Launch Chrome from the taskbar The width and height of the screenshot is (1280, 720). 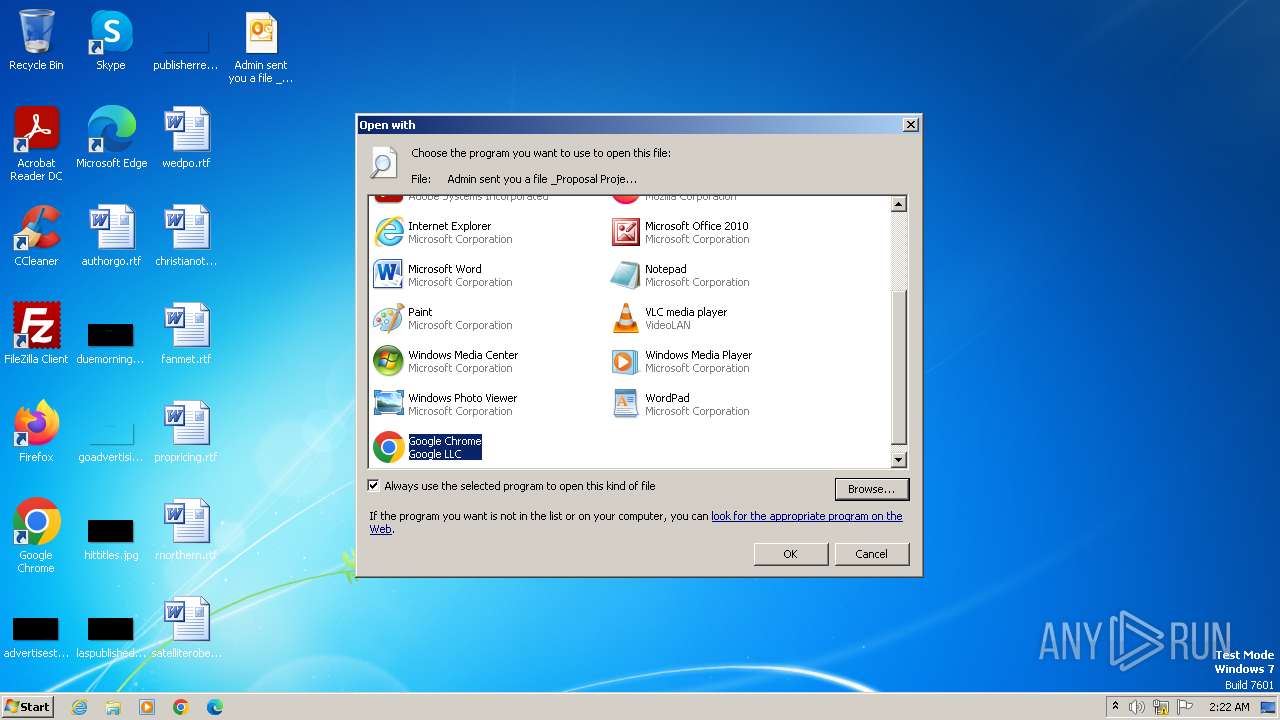point(181,707)
